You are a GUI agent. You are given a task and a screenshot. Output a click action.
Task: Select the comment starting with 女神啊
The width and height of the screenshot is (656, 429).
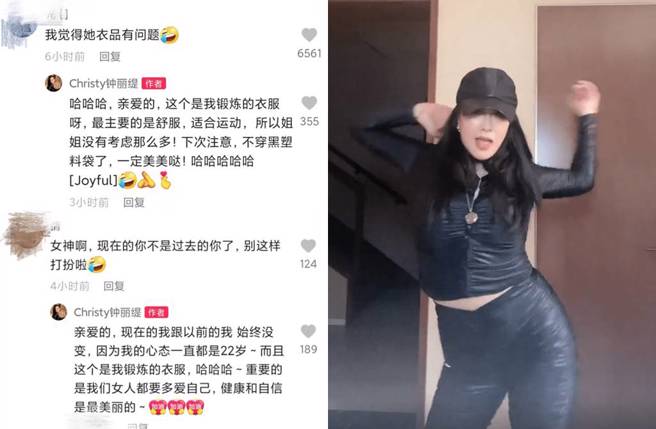coord(165,255)
